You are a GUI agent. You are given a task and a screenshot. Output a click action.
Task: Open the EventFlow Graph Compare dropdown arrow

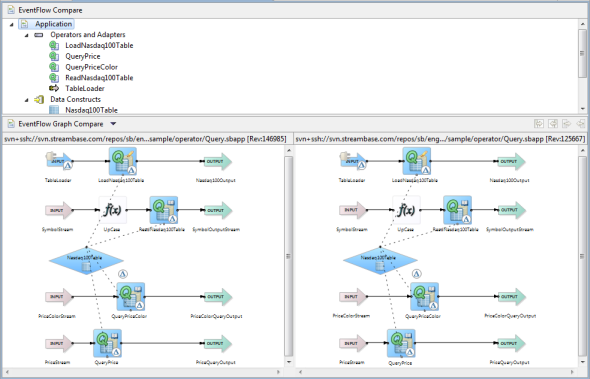pos(113,124)
